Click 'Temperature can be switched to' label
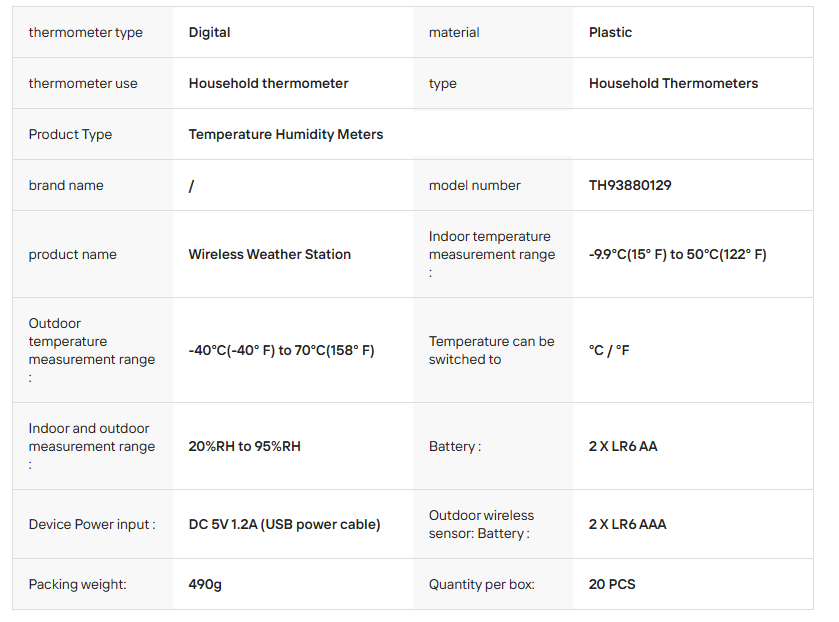Screen dimensions: 839x622 [491, 351]
